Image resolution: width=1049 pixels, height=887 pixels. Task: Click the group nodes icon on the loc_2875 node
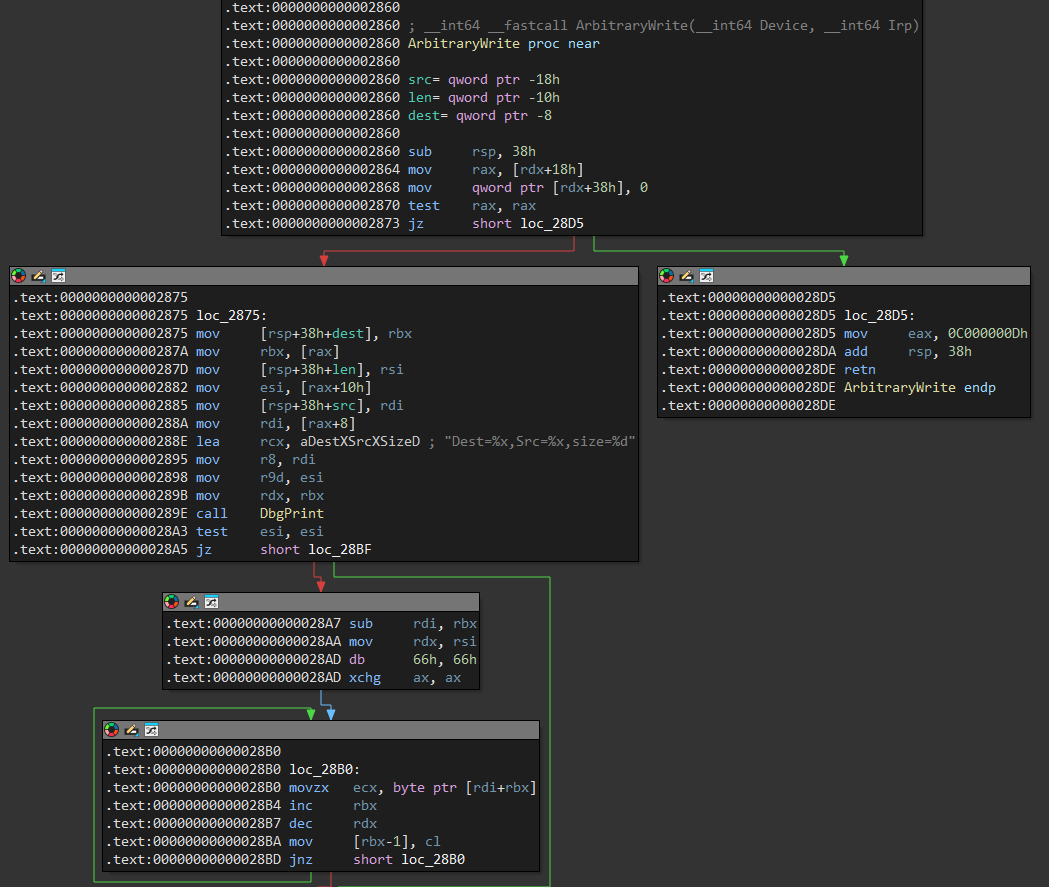(58, 276)
